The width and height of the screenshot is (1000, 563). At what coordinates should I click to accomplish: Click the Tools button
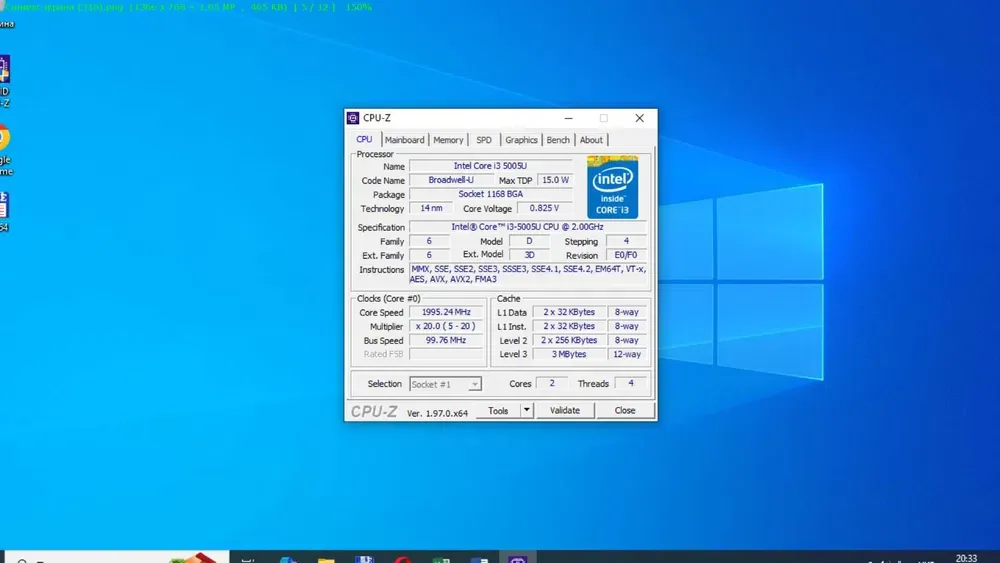[x=498, y=411]
